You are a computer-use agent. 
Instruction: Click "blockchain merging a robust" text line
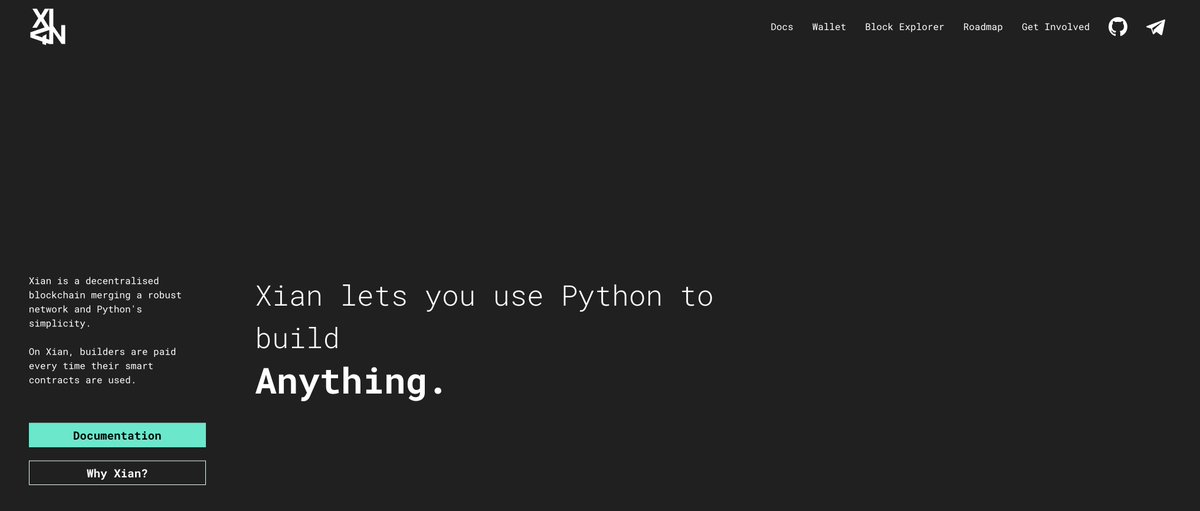[x=105, y=296]
